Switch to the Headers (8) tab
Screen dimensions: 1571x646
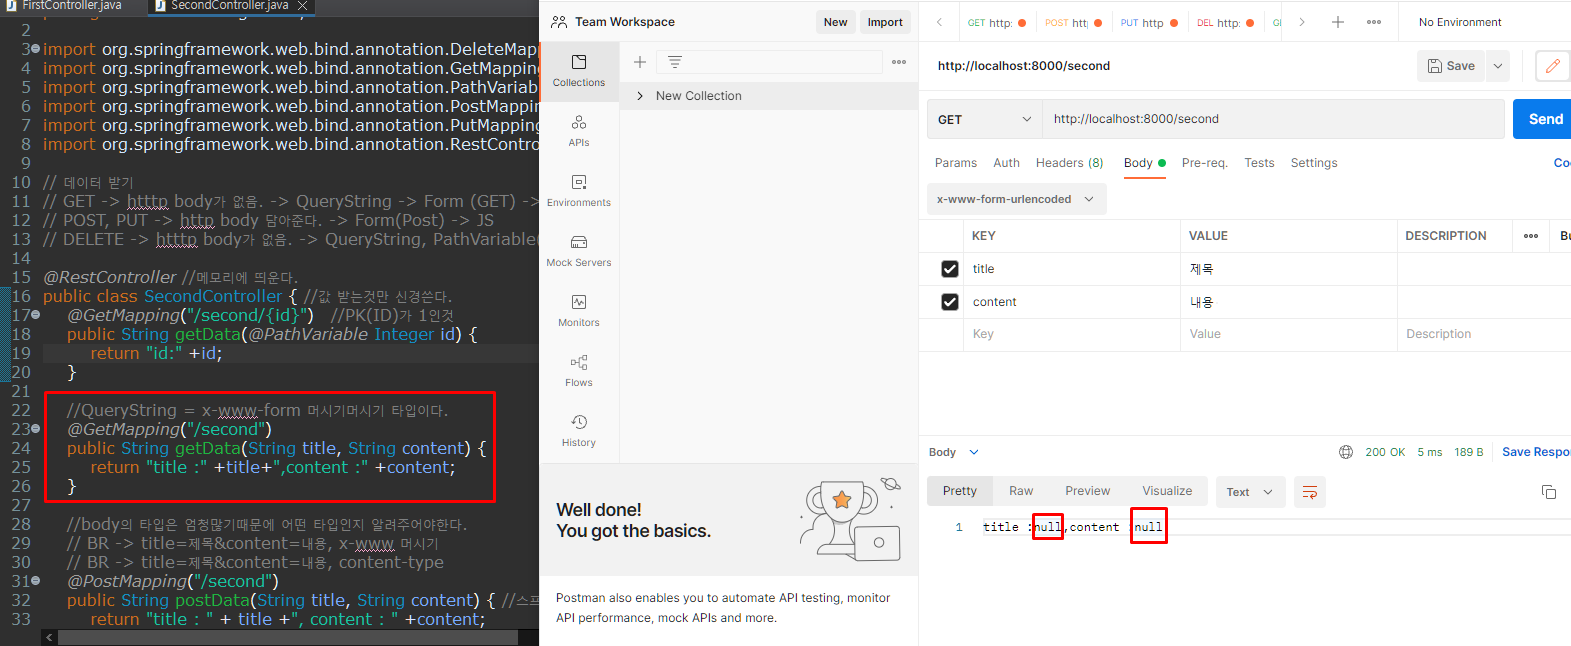tap(1070, 163)
